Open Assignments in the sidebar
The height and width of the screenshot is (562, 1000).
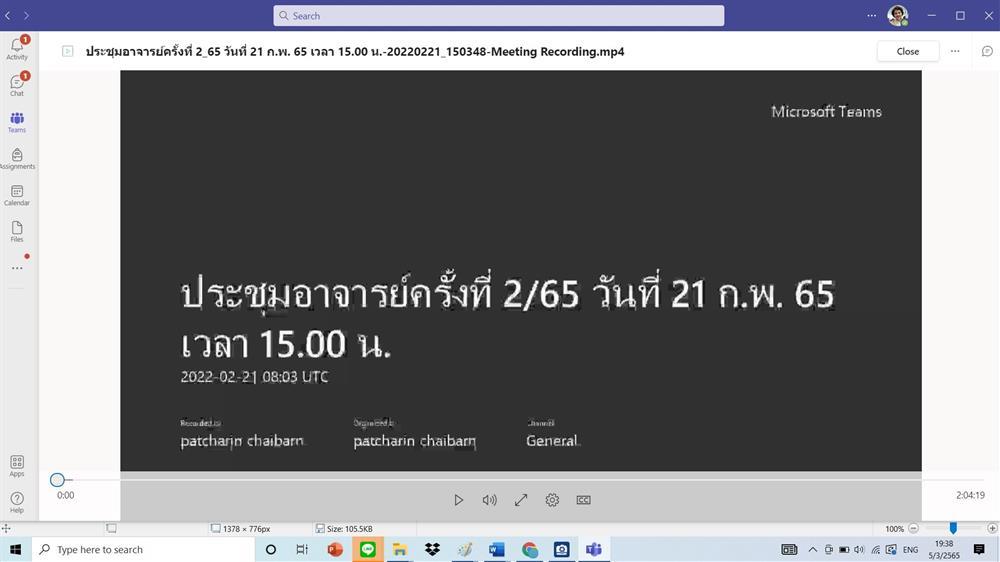(17, 158)
